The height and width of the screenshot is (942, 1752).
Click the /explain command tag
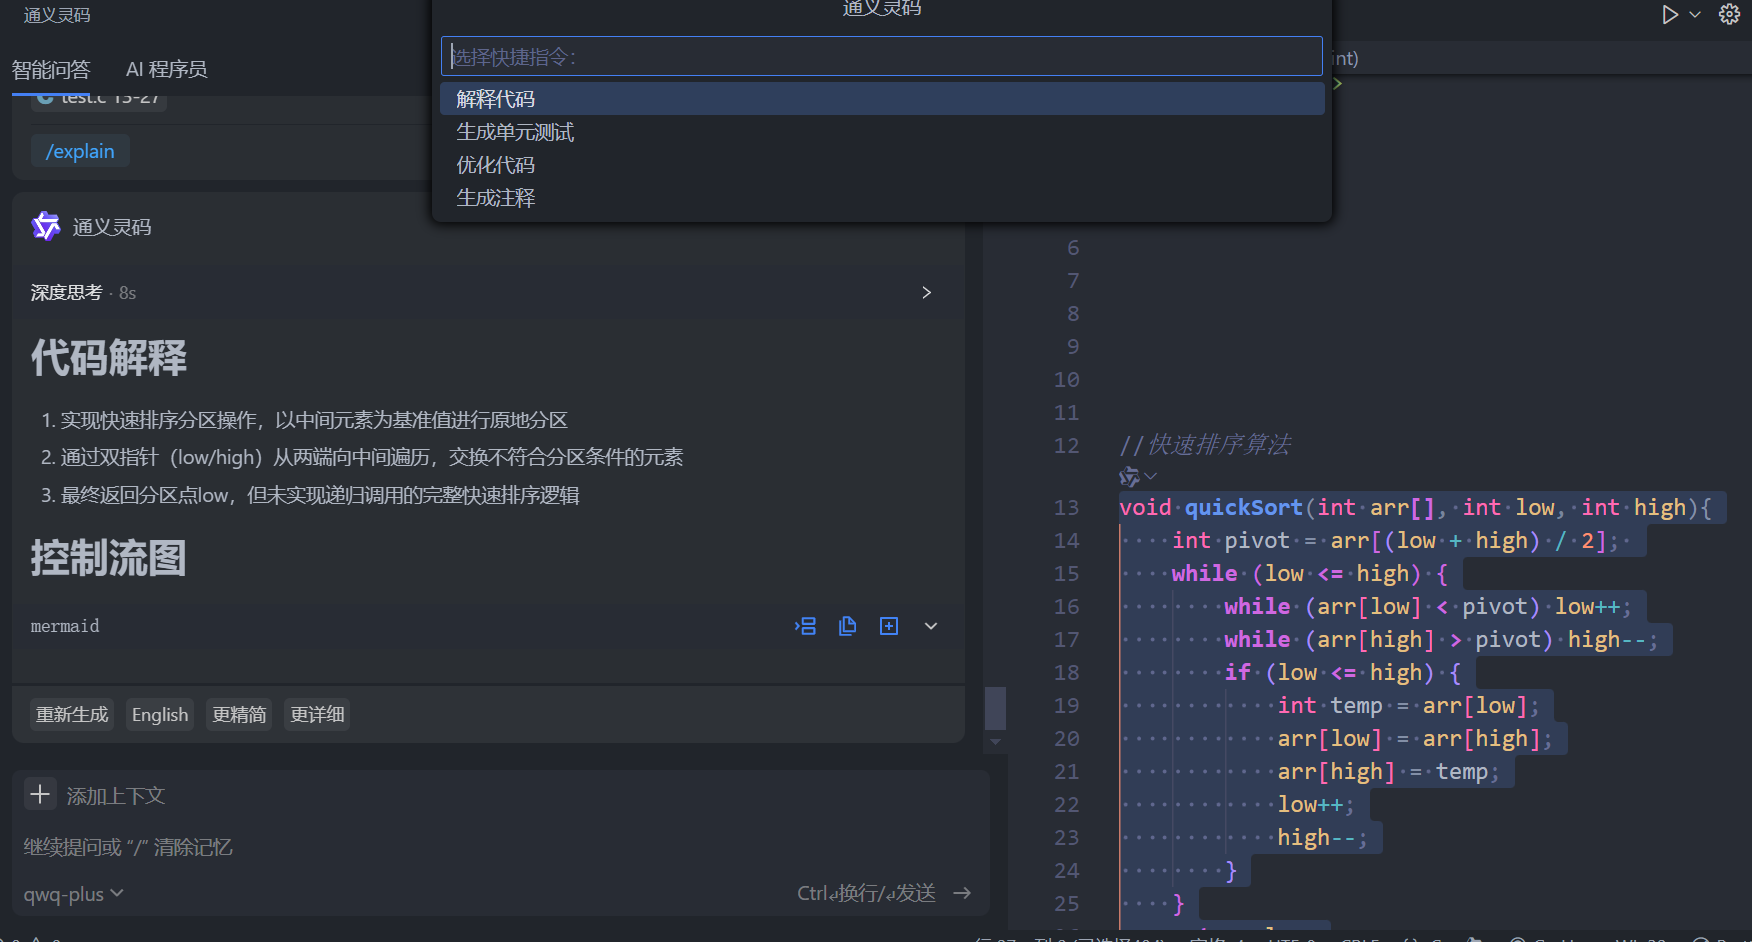pos(80,151)
